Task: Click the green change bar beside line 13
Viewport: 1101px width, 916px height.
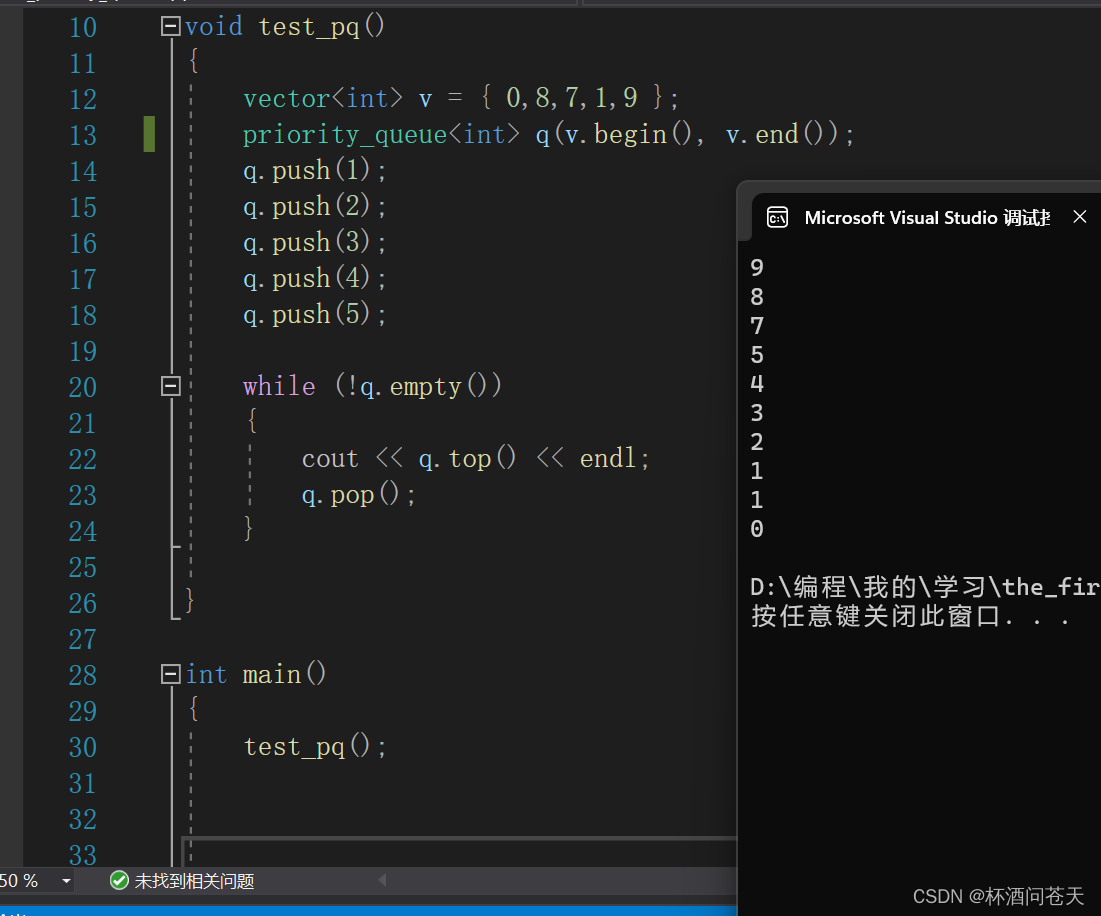Action: coord(149,133)
